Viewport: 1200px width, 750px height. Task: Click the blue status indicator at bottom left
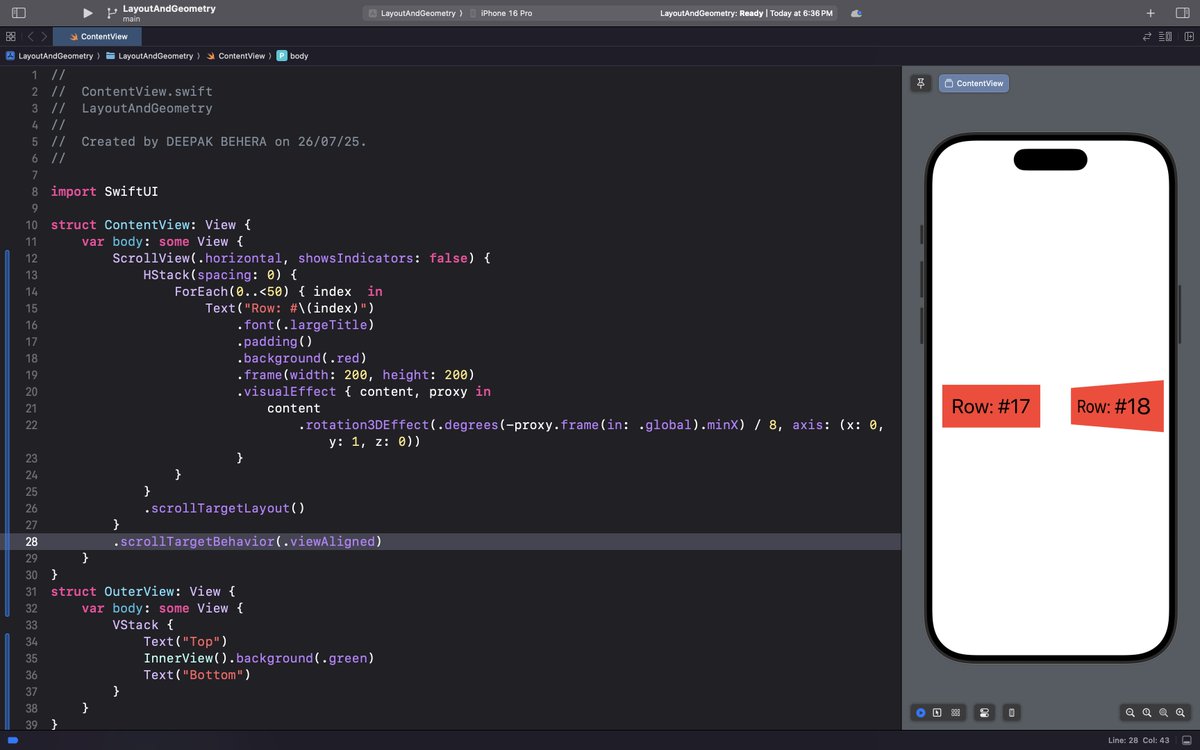tap(13, 740)
